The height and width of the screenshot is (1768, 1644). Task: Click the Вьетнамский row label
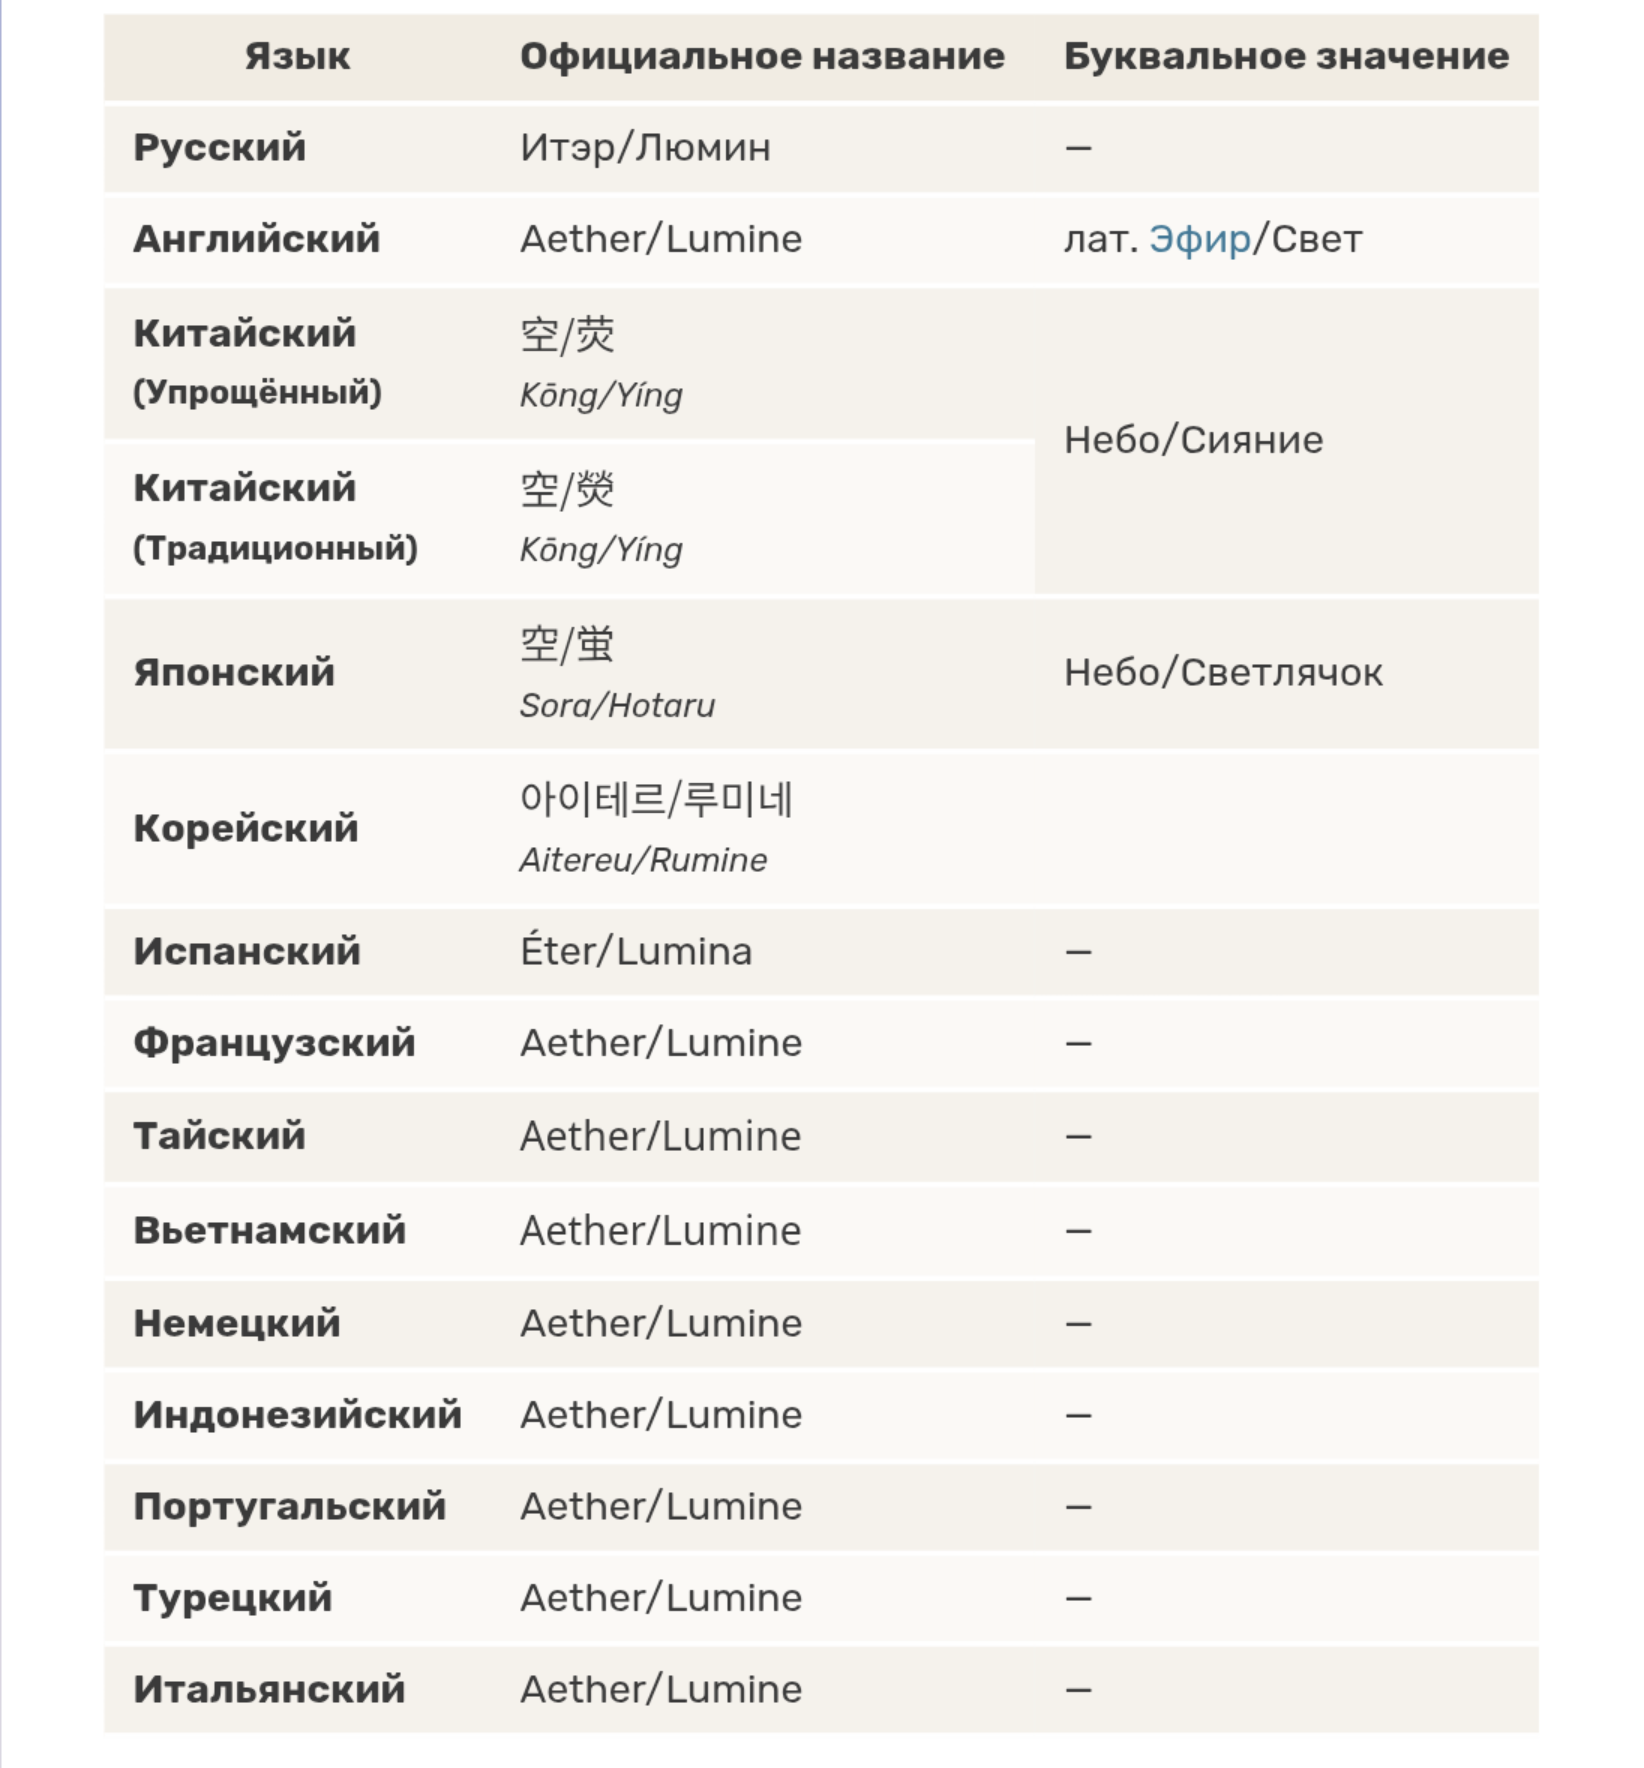pyautogui.click(x=270, y=1231)
